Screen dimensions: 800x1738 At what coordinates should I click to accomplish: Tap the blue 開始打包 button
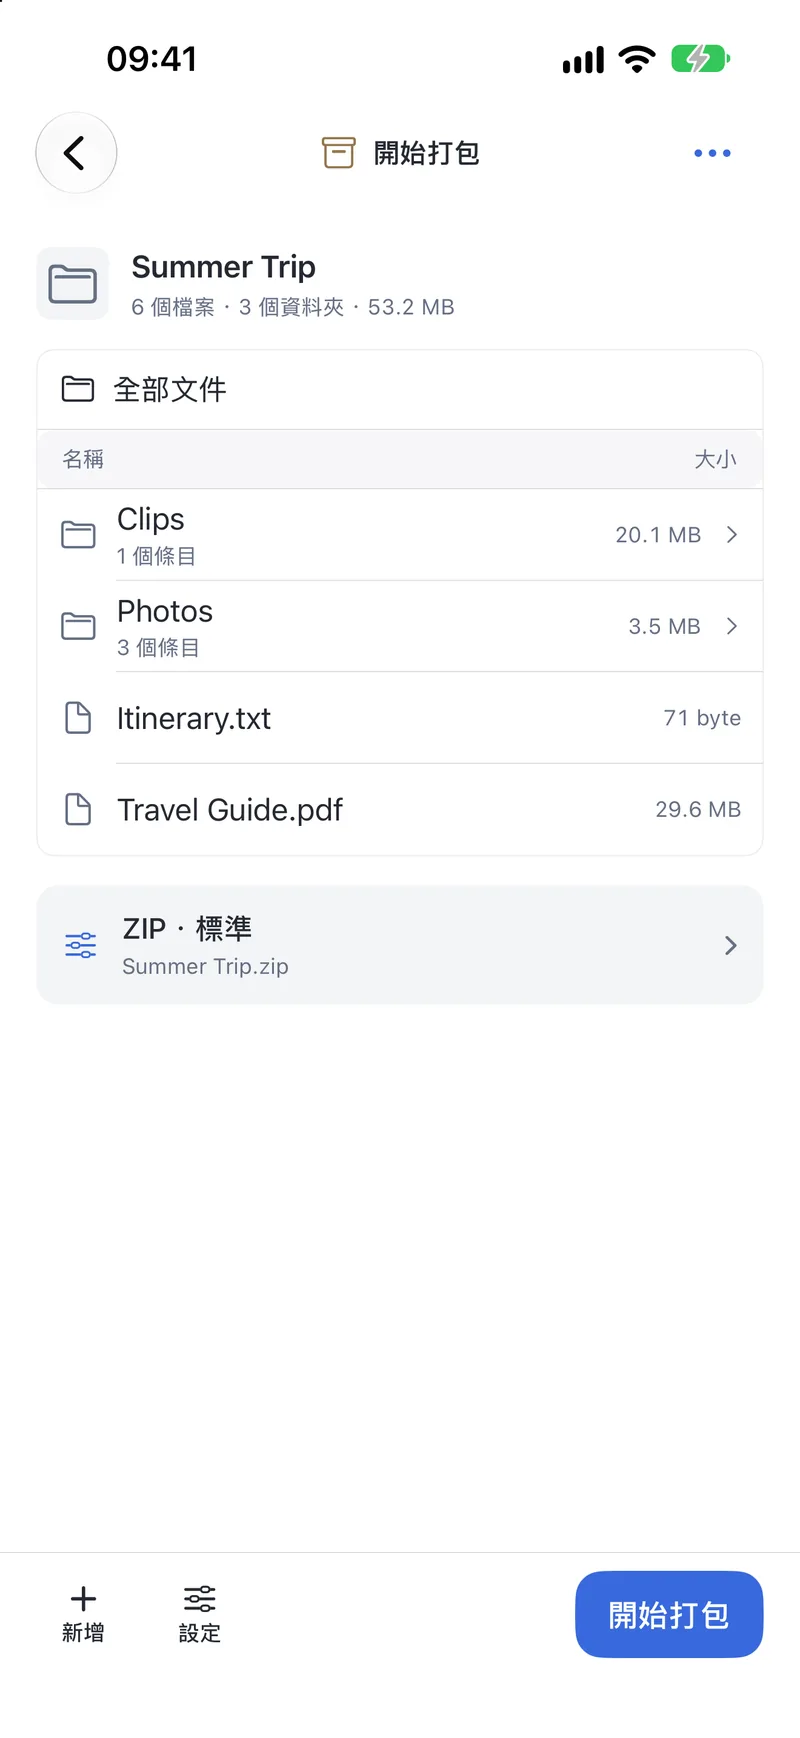(669, 1614)
